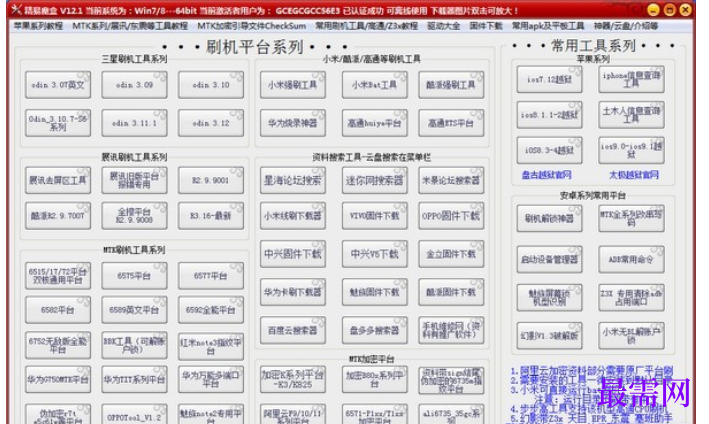The height and width of the screenshot is (424, 709).
Task: Click 酷派固件下载 button
Action: 451,292
